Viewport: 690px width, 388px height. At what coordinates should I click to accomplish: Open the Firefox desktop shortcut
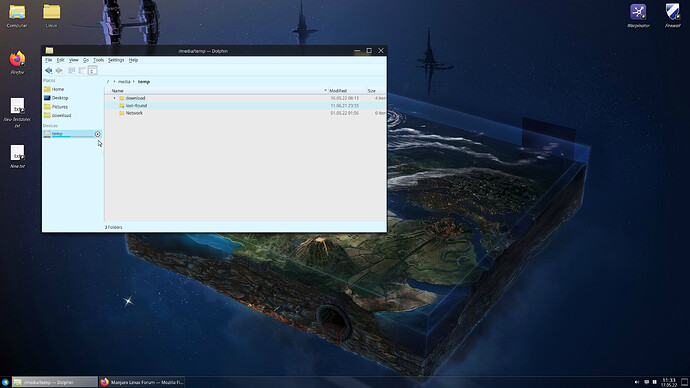pos(17,62)
